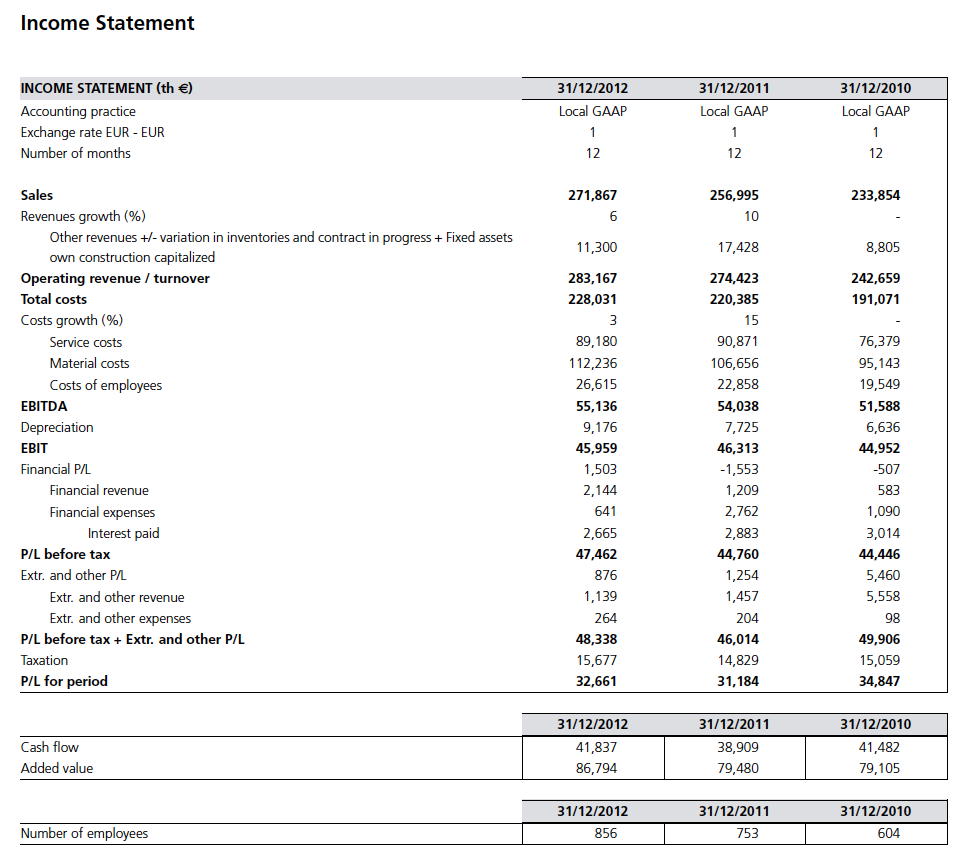Select the Costs of employees label
The width and height of the screenshot is (965, 856).
106,385
